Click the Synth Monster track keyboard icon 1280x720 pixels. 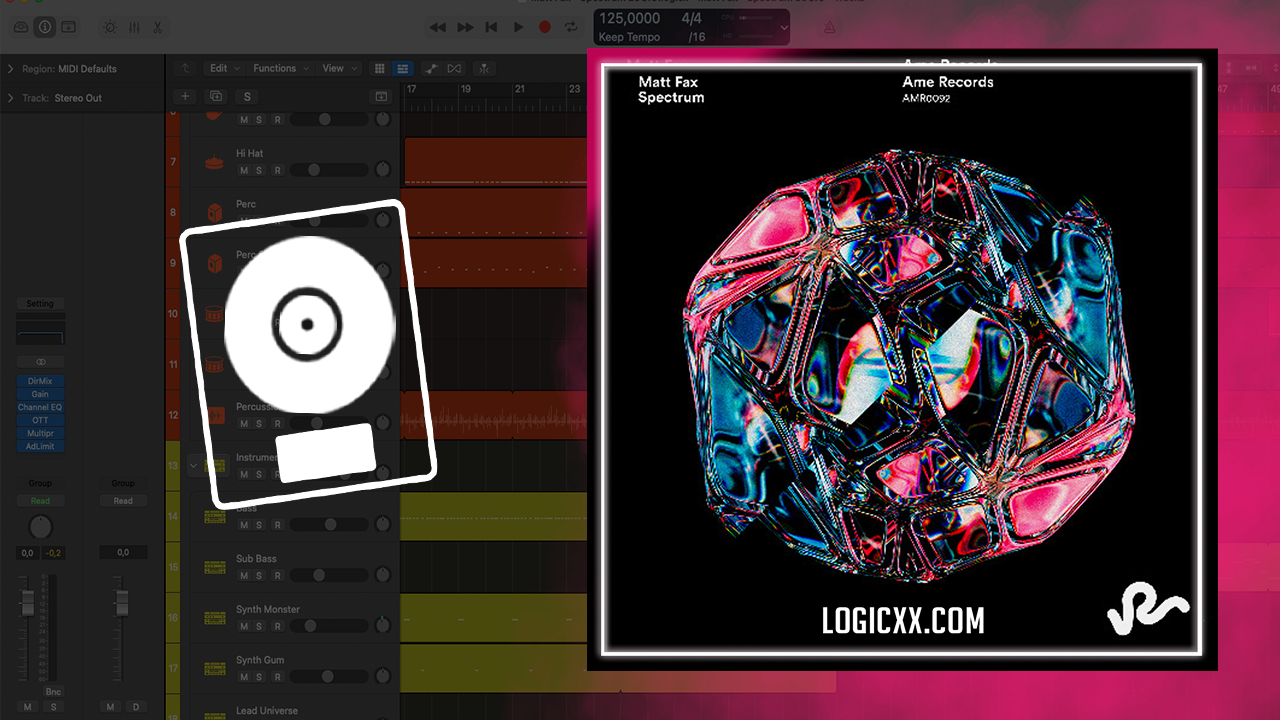[x=214, y=618]
